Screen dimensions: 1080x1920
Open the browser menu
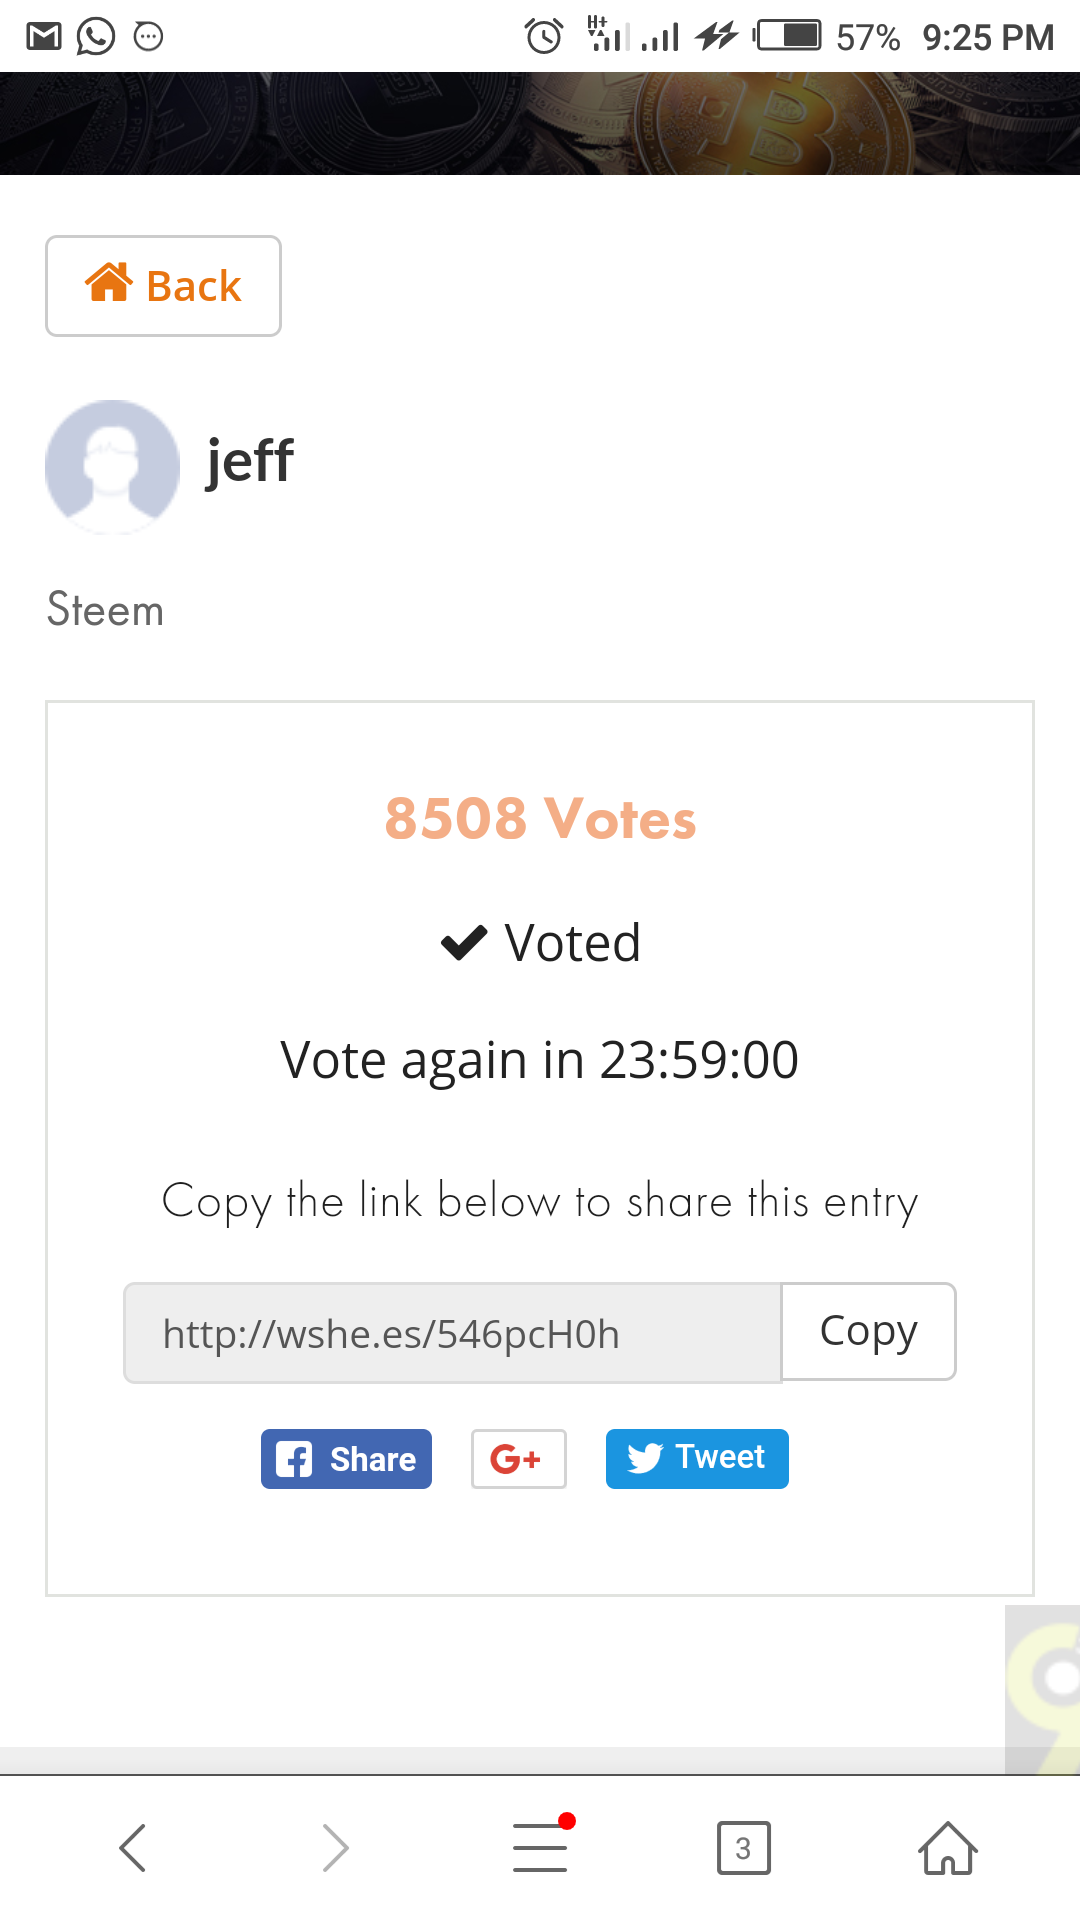tap(540, 1847)
